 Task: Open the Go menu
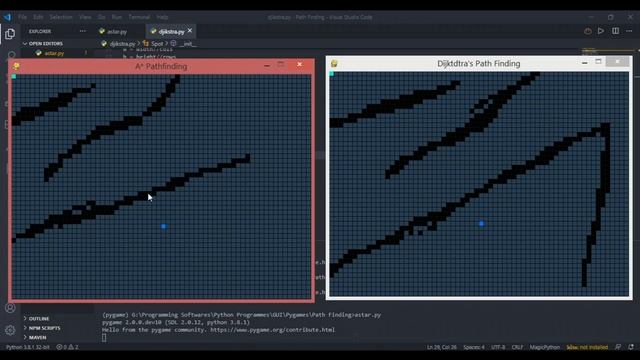(101, 17)
